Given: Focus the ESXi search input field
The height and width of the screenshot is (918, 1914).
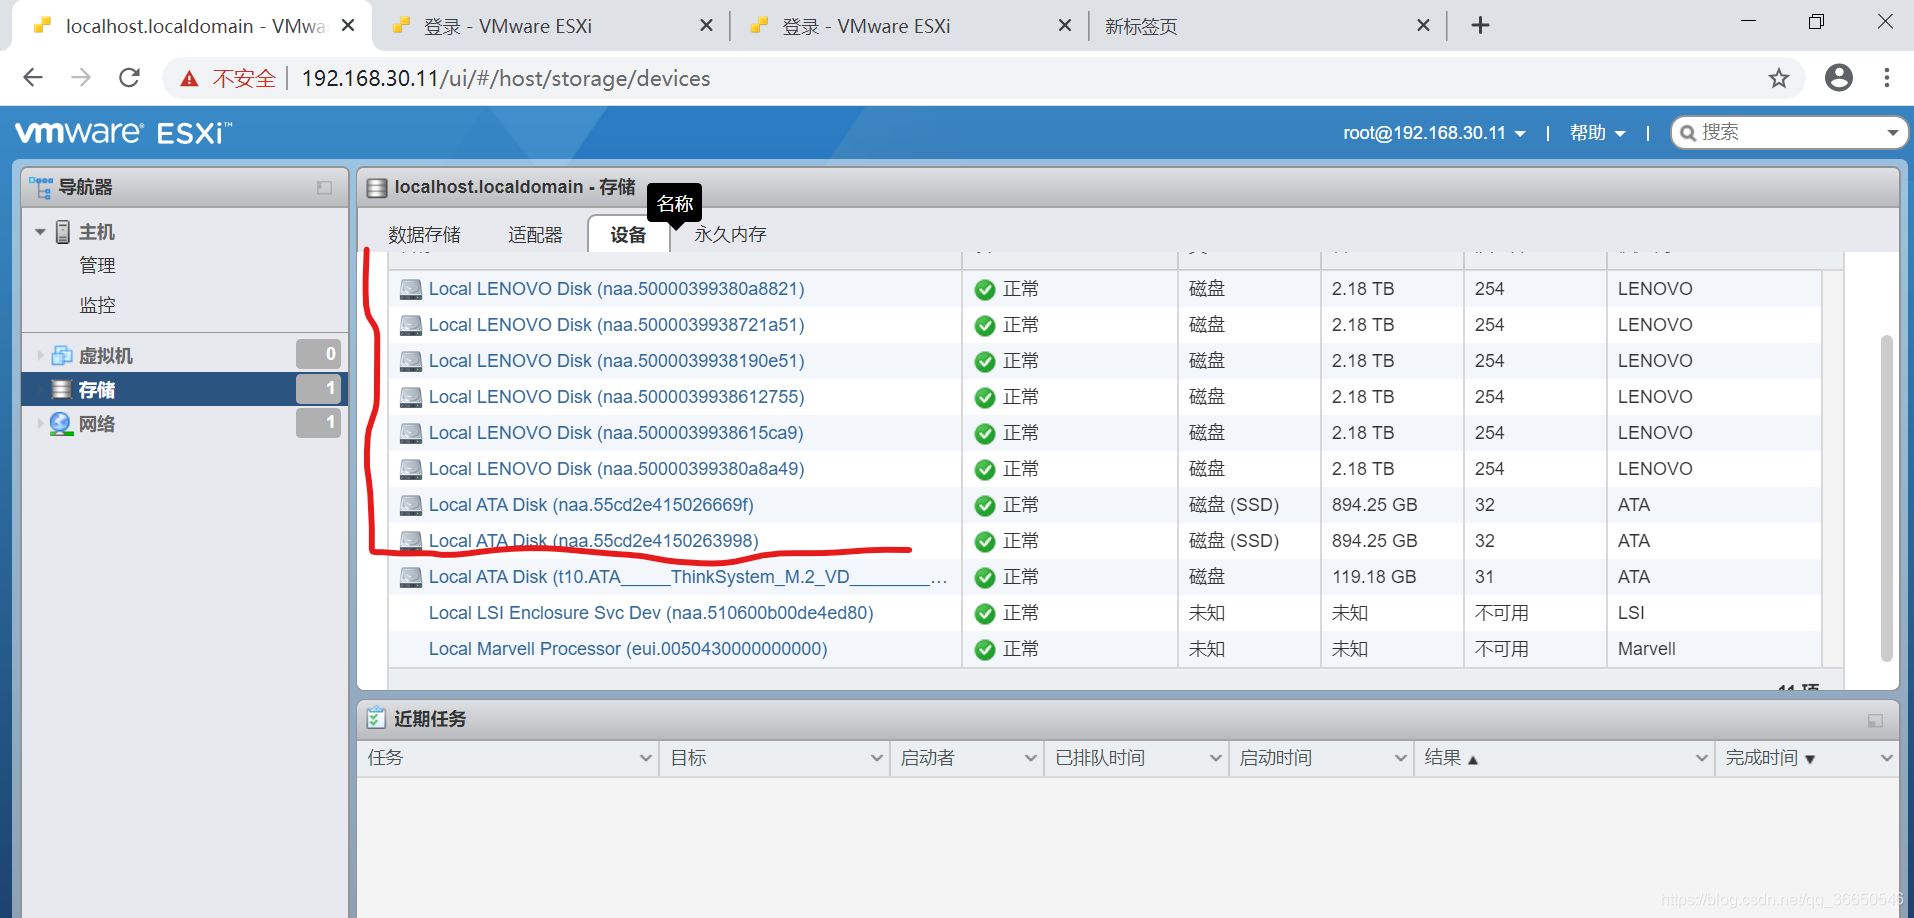Looking at the screenshot, I should (1790, 133).
